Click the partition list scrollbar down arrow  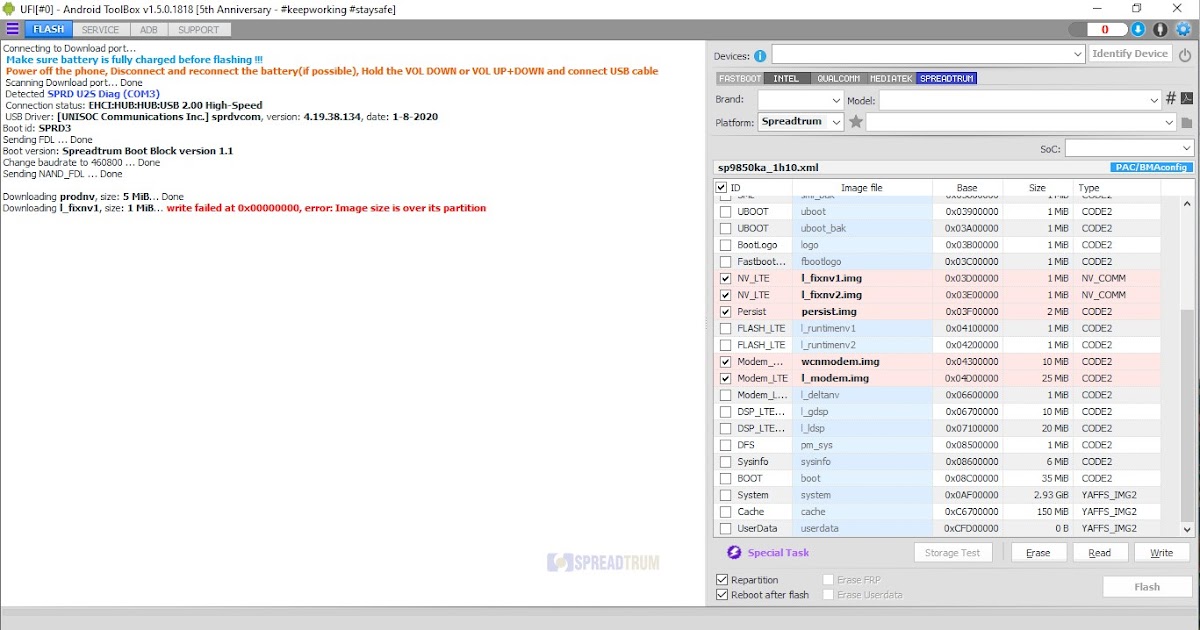[x=1187, y=529]
